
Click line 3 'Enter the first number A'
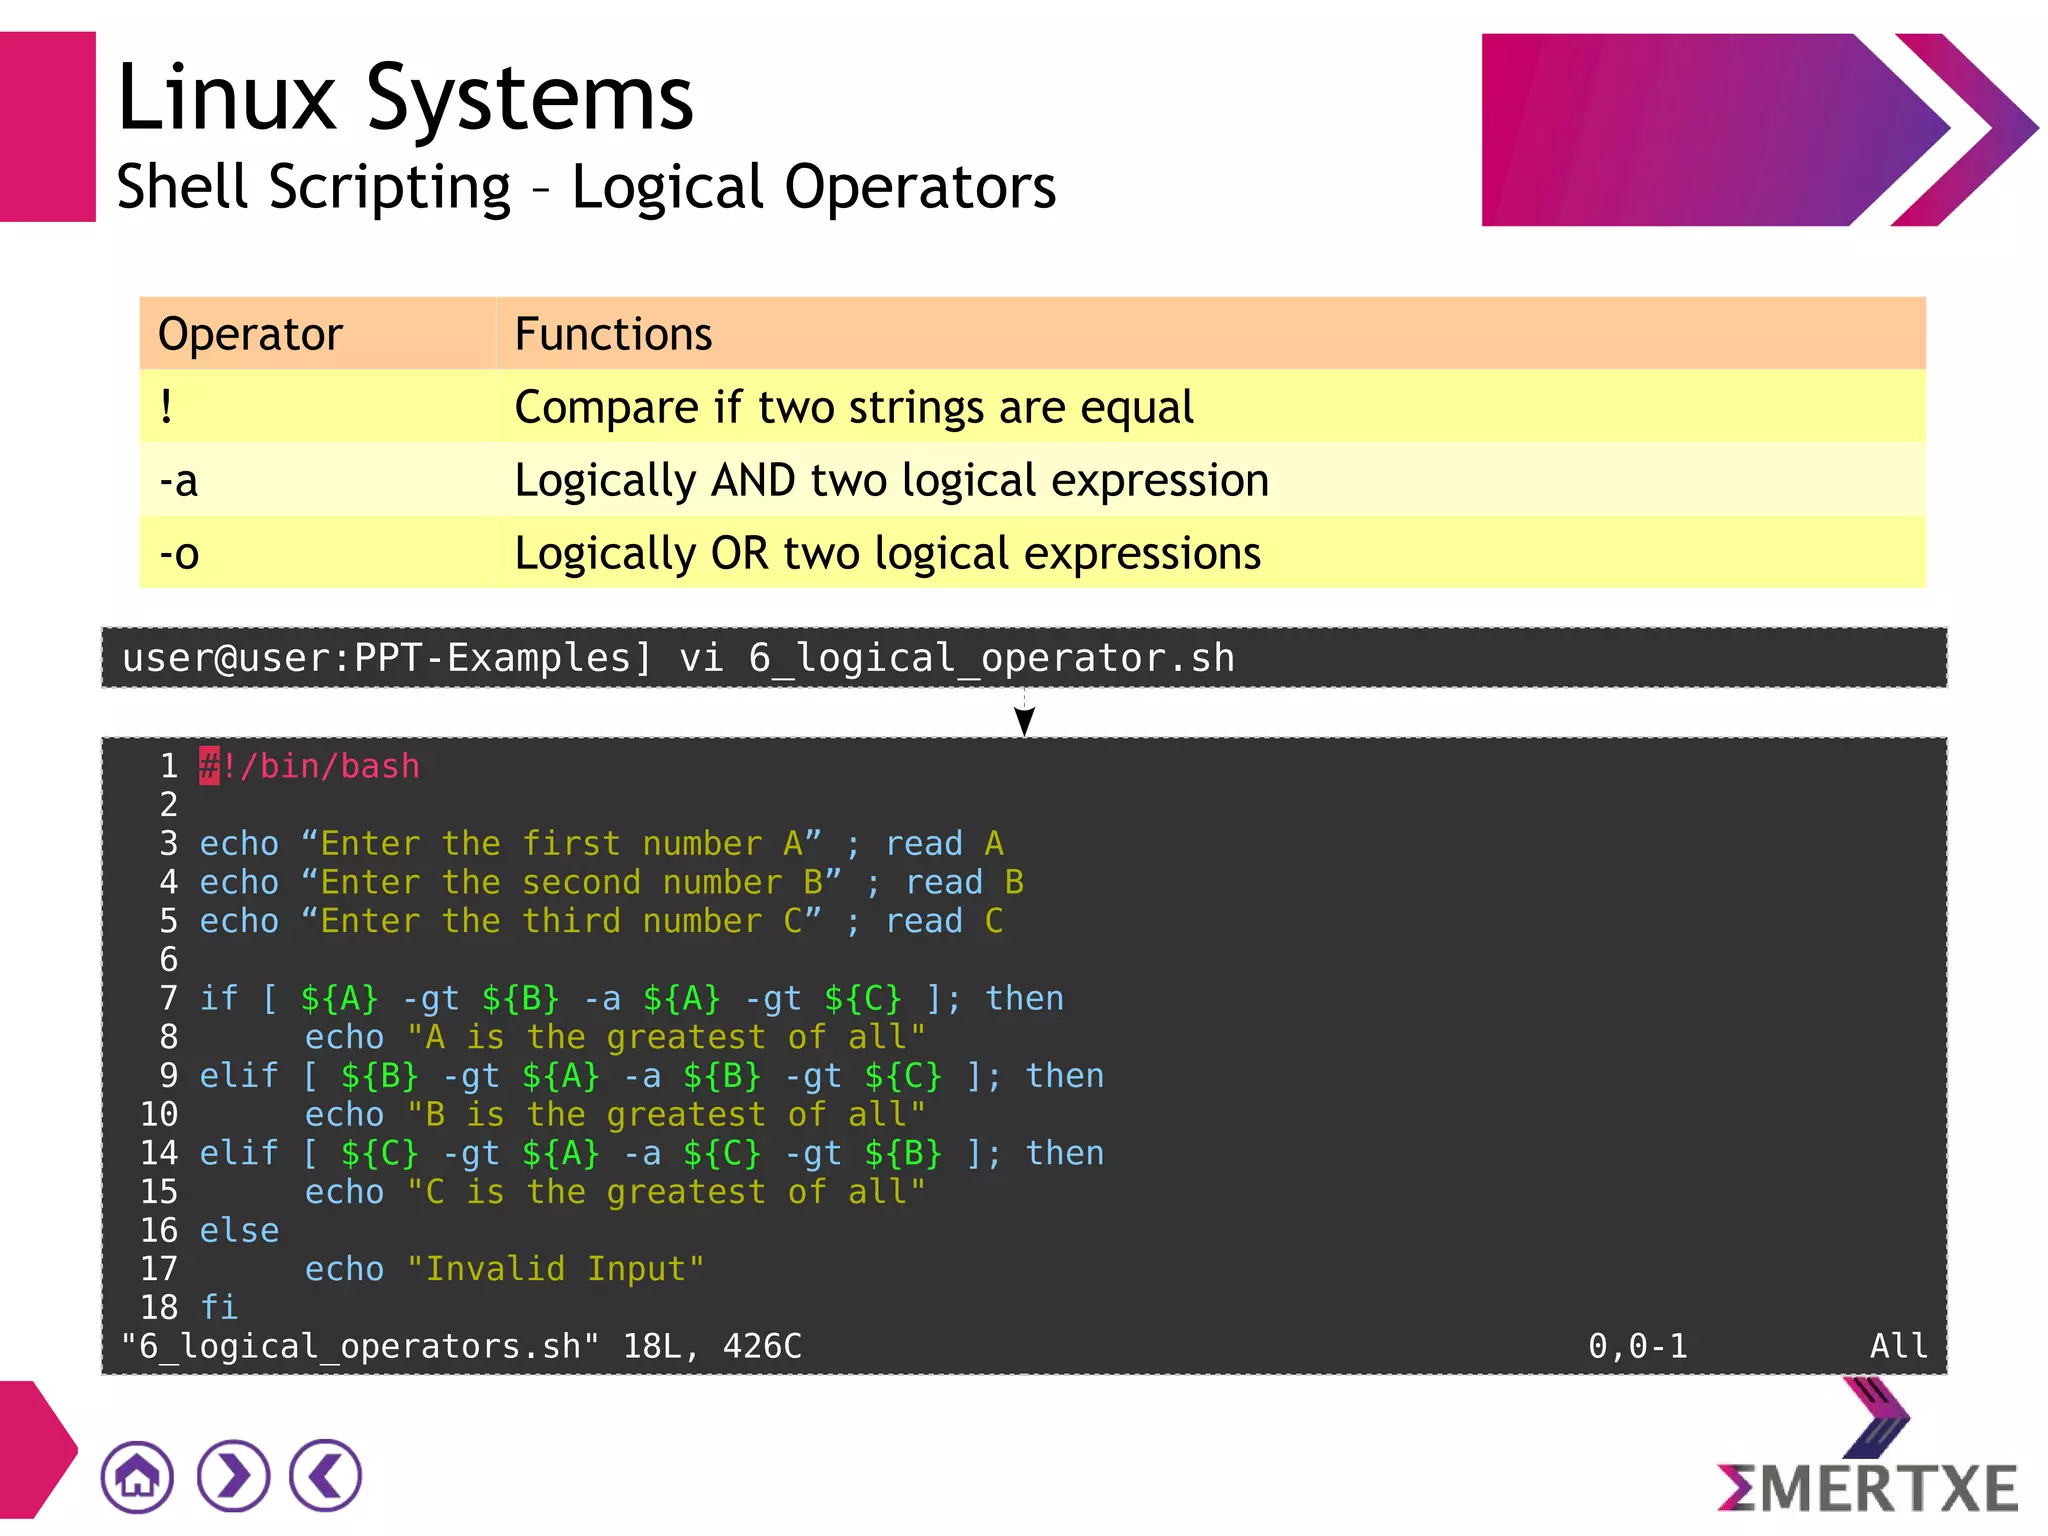pos(601,843)
